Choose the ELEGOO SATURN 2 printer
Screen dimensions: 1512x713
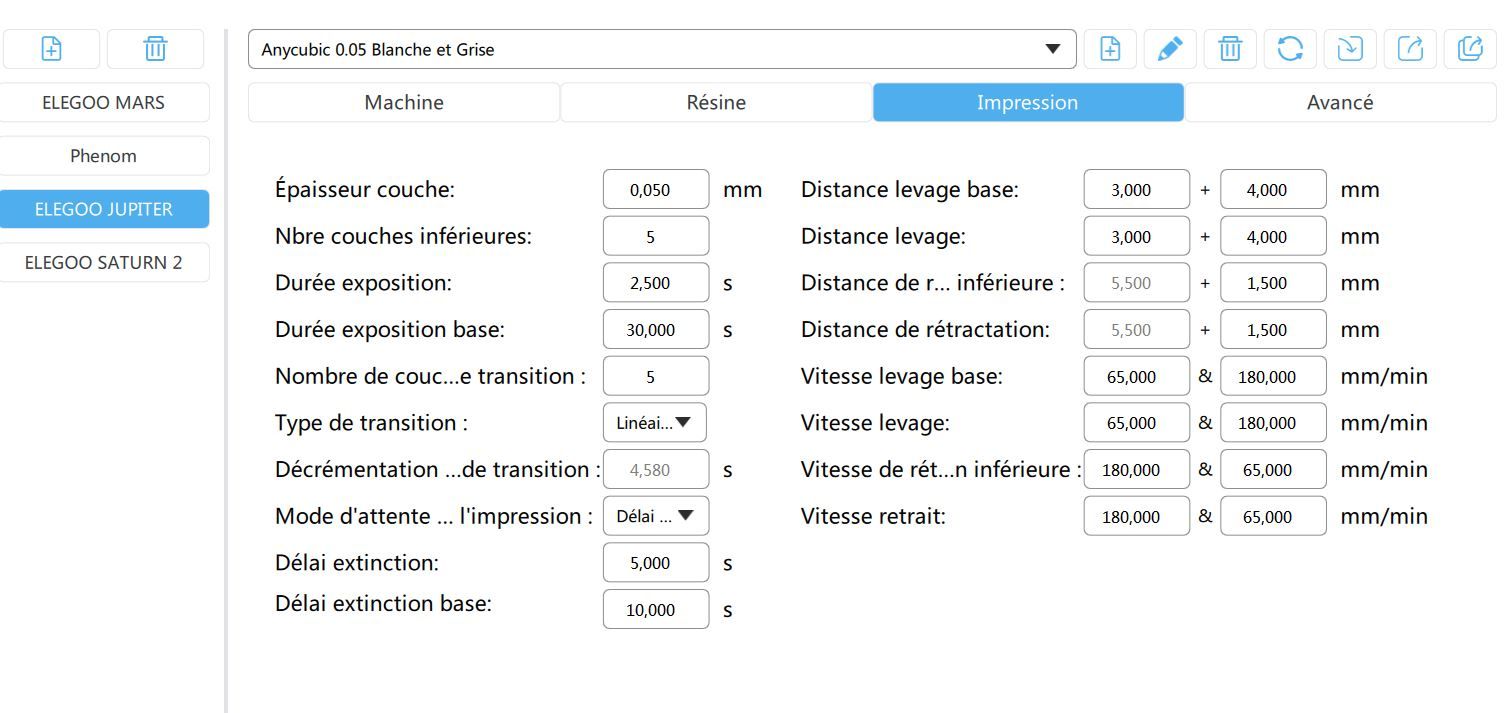click(x=104, y=263)
